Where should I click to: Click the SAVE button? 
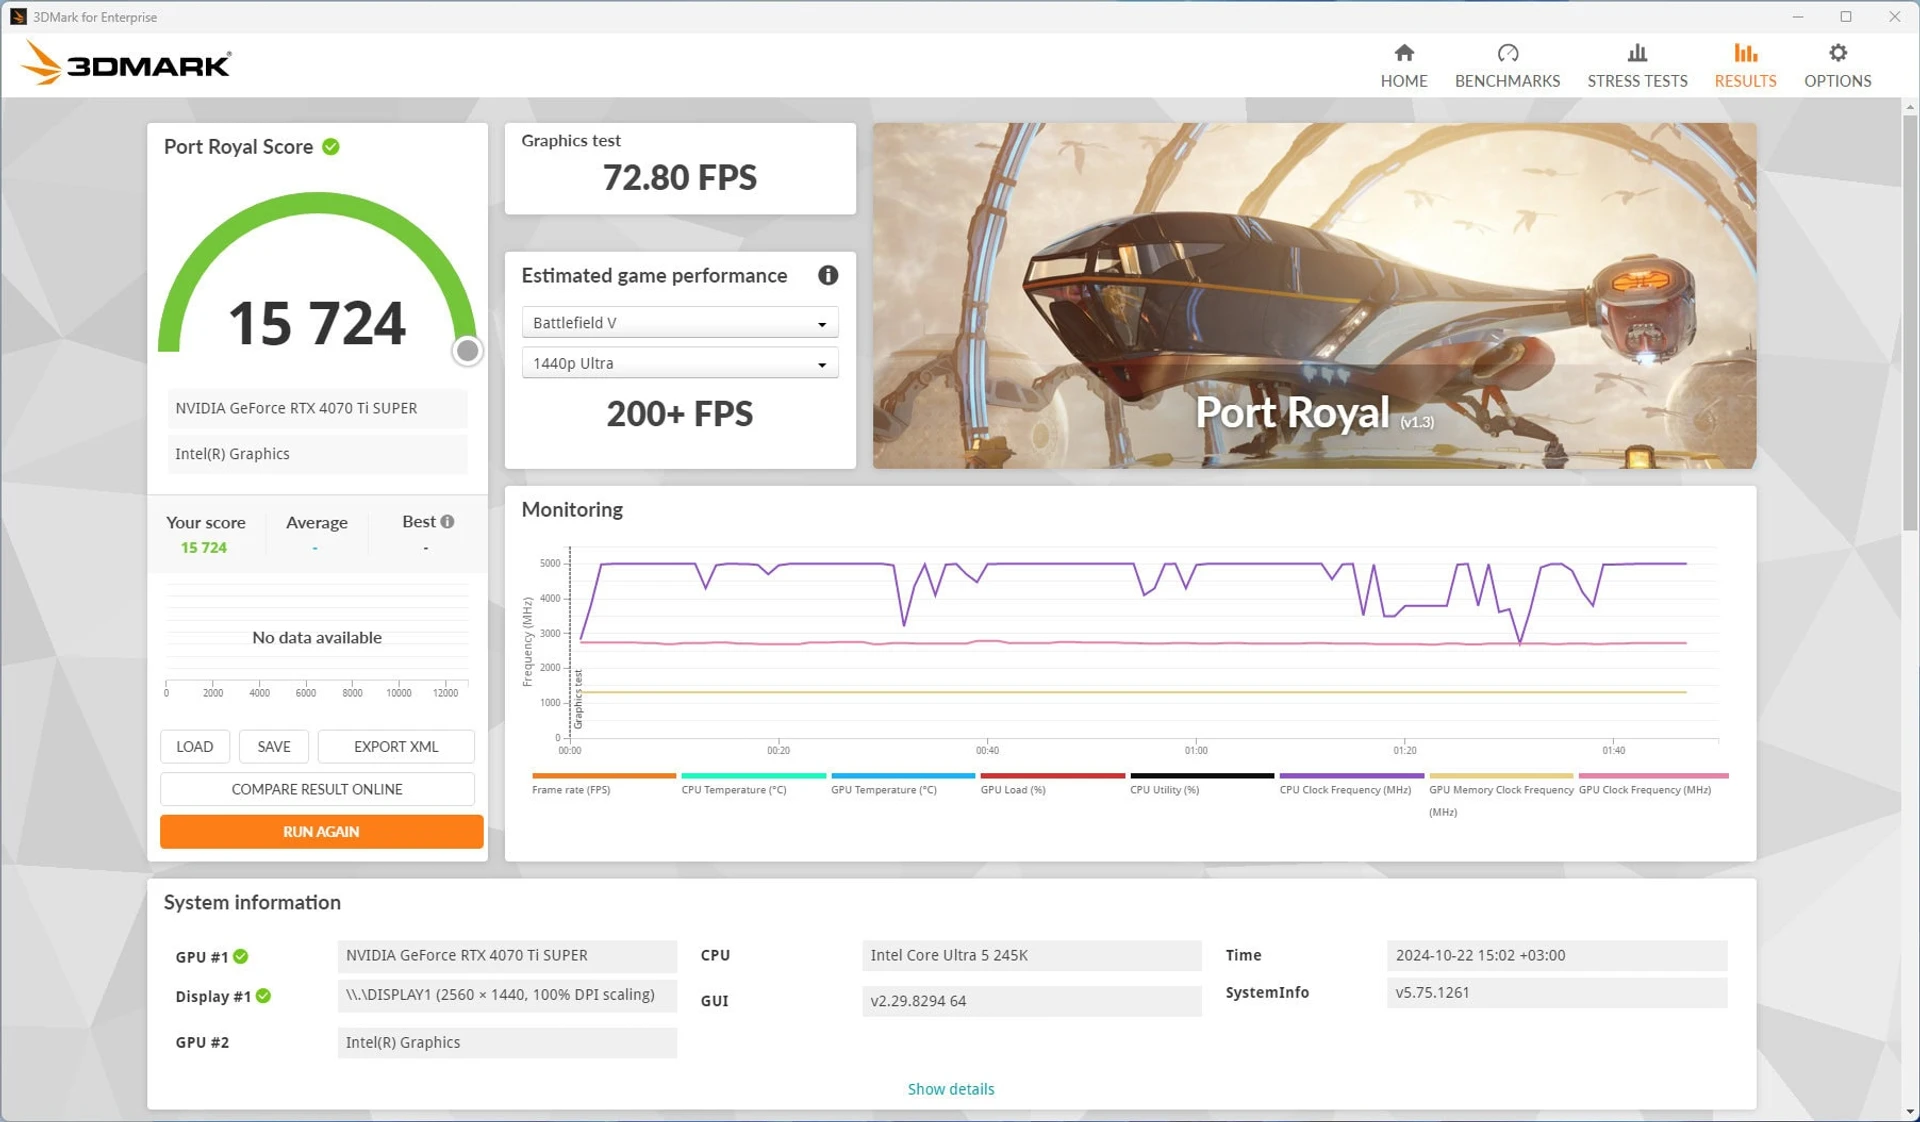pyautogui.click(x=273, y=746)
